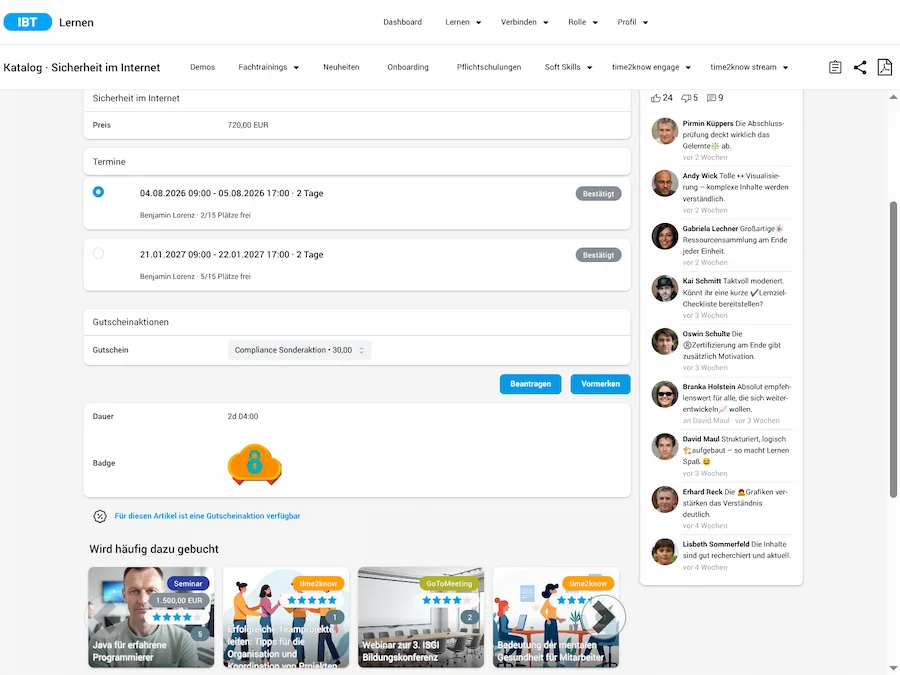The height and width of the screenshot is (675, 900).
Task: Select the 21.01.2027 date radio button
Action: pos(98,253)
